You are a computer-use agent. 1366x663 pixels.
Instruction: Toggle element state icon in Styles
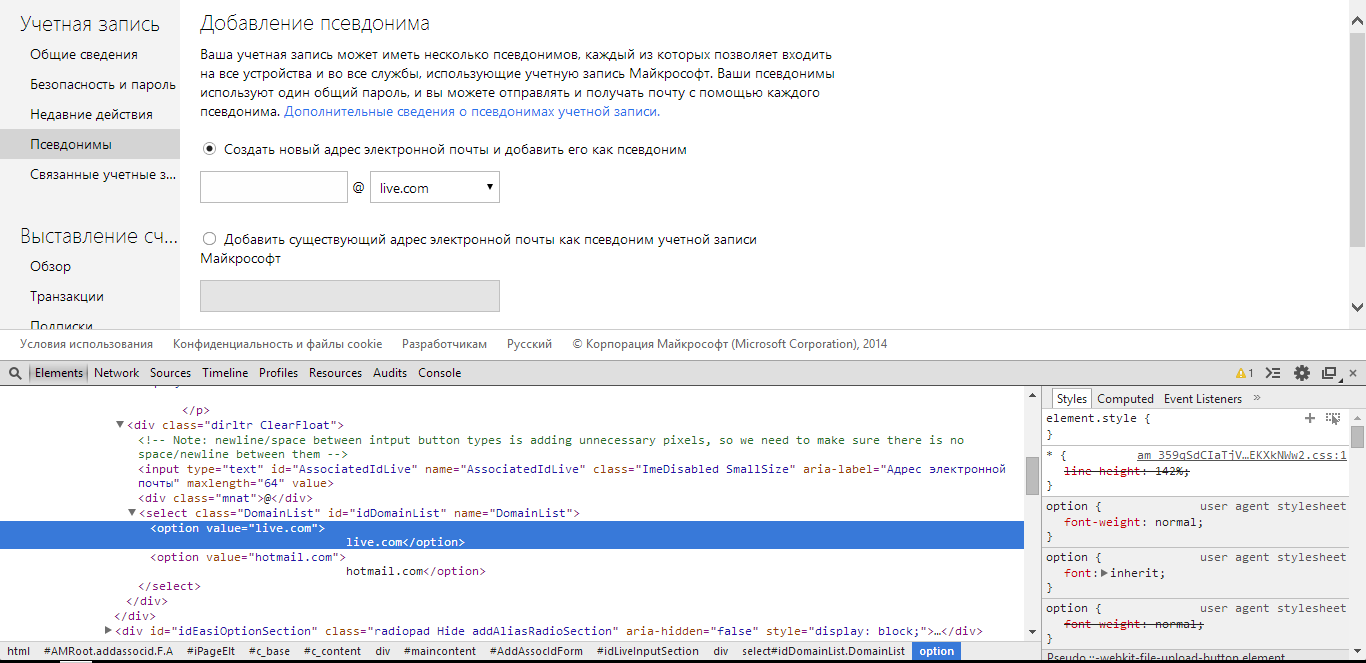pyautogui.click(x=1333, y=418)
